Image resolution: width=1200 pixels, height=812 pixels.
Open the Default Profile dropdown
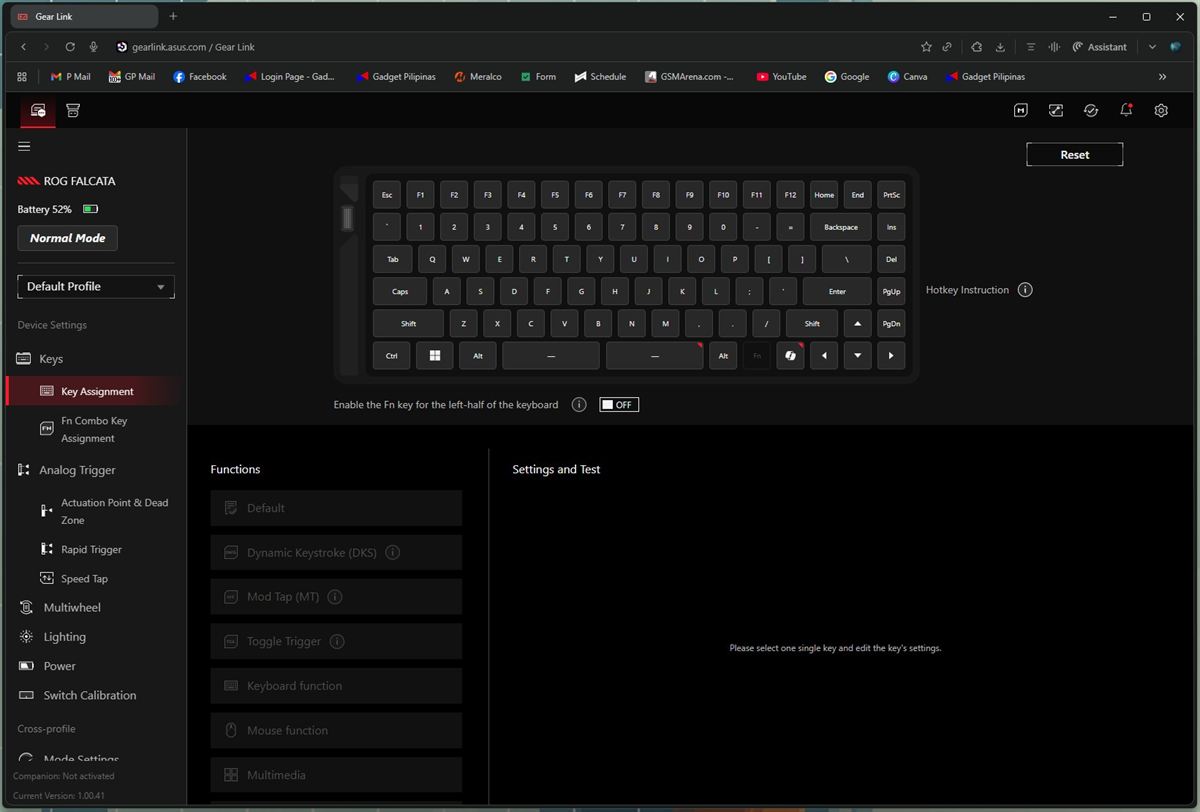pos(96,287)
